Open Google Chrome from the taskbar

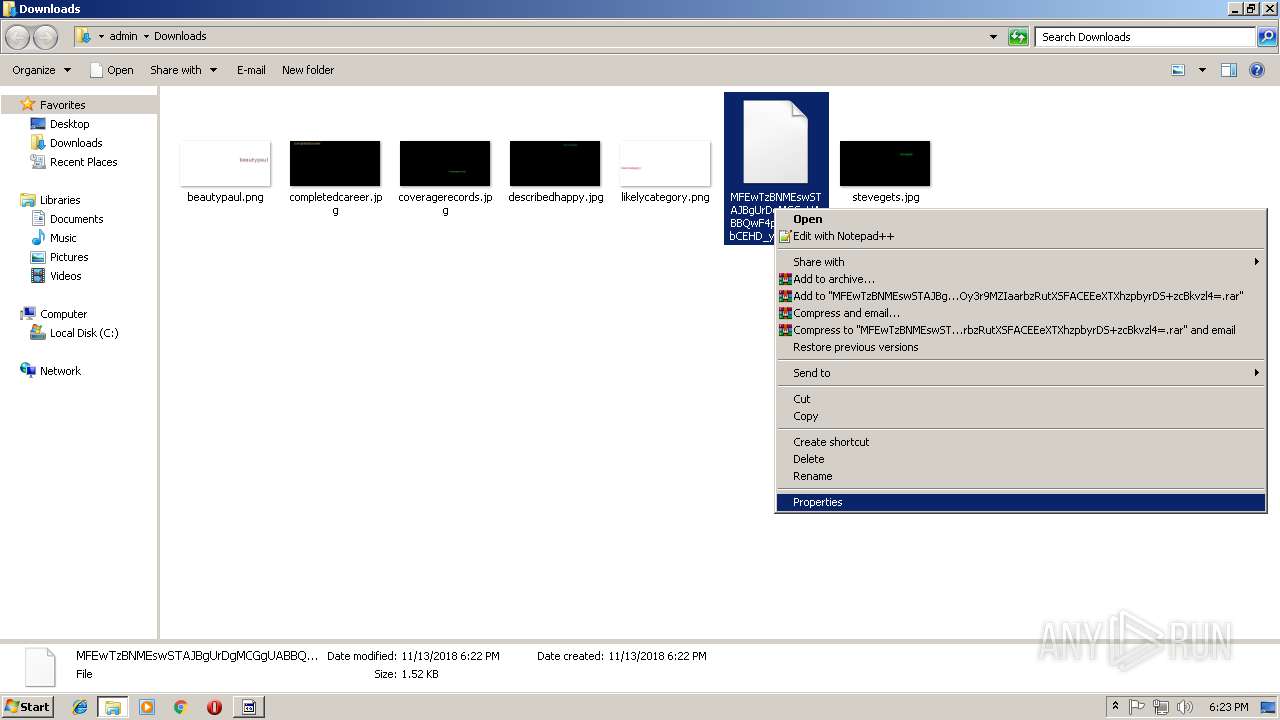(x=180, y=707)
